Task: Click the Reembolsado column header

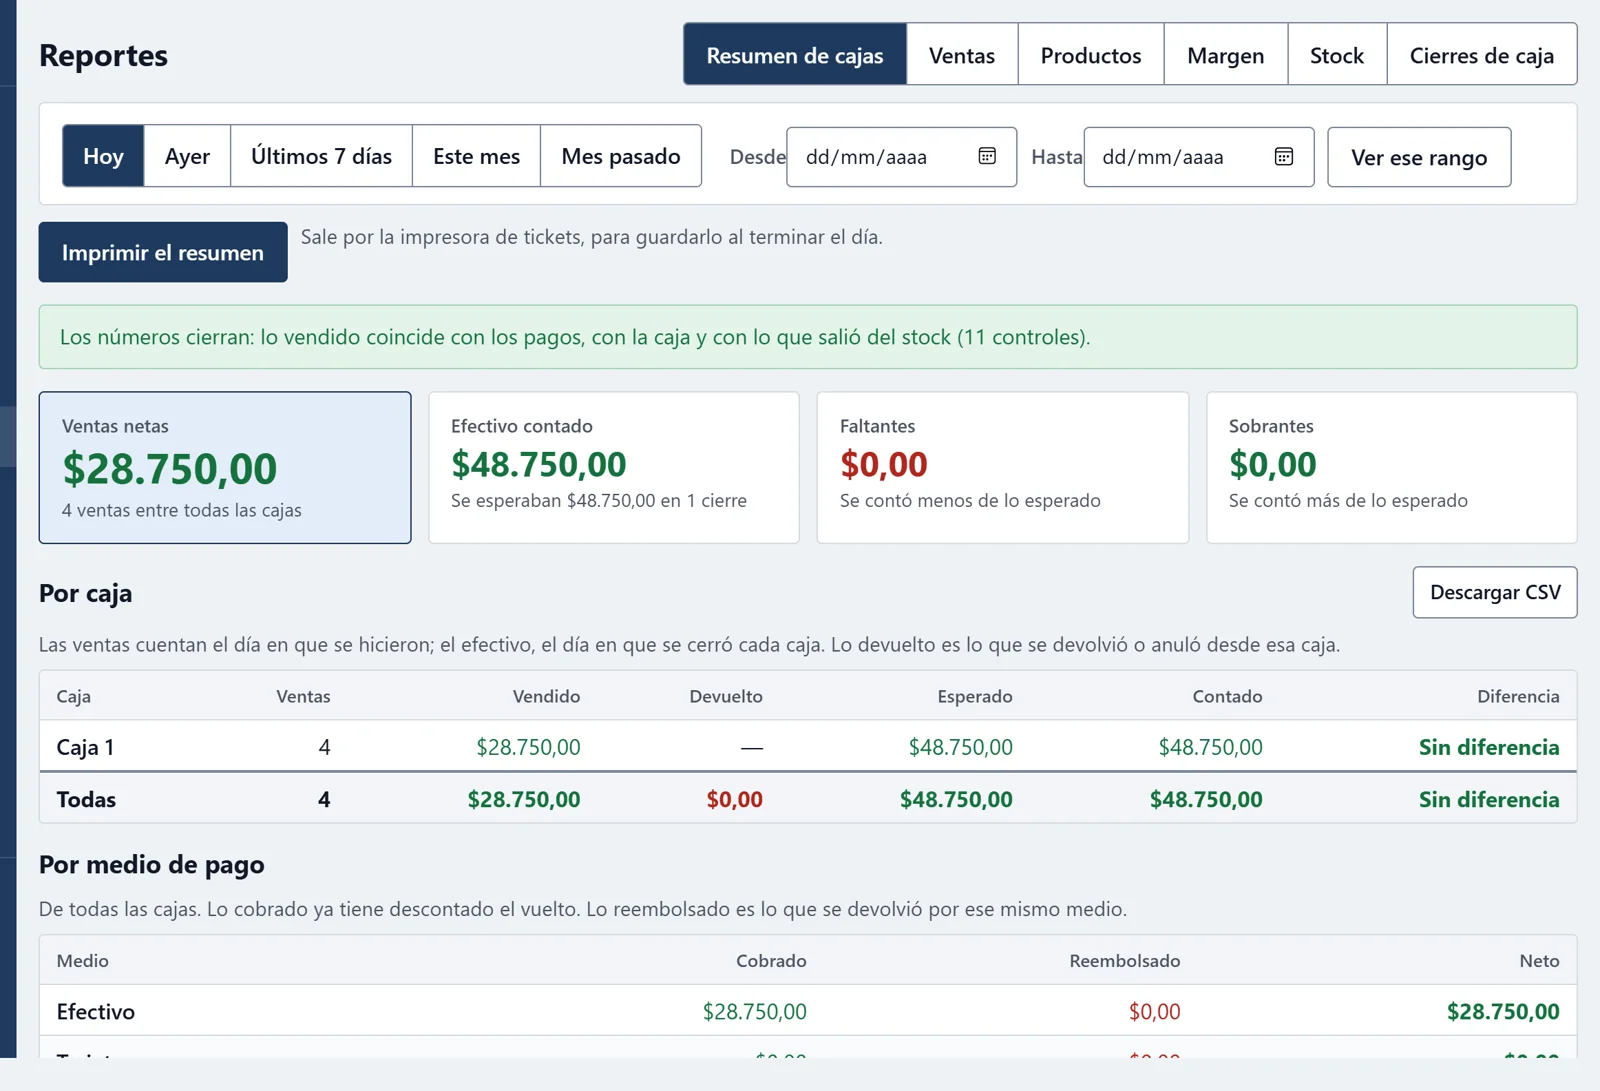Action: [x=1125, y=961]
